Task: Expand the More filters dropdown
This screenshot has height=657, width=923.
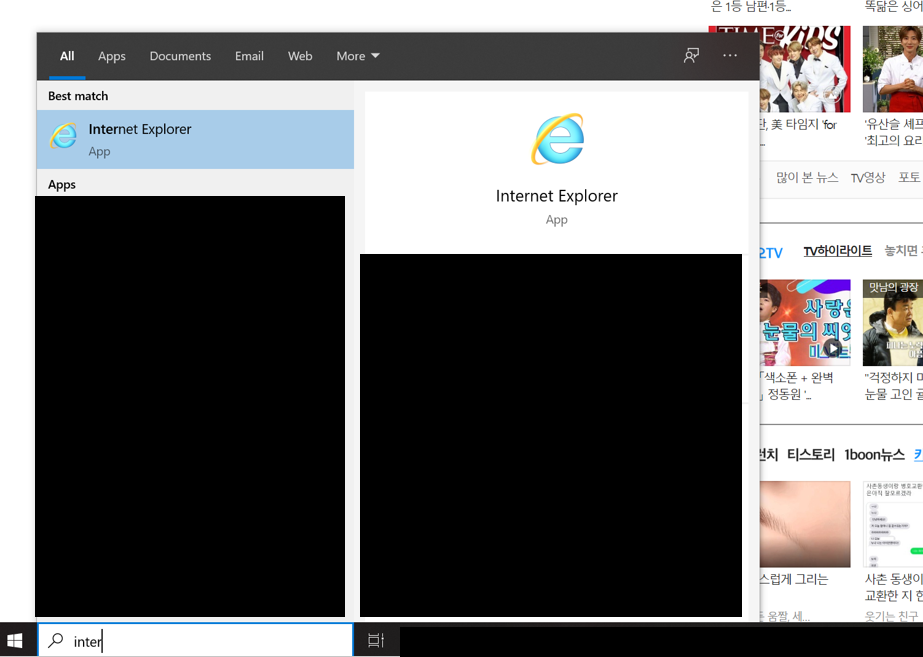Action: [x=358, y=56]
